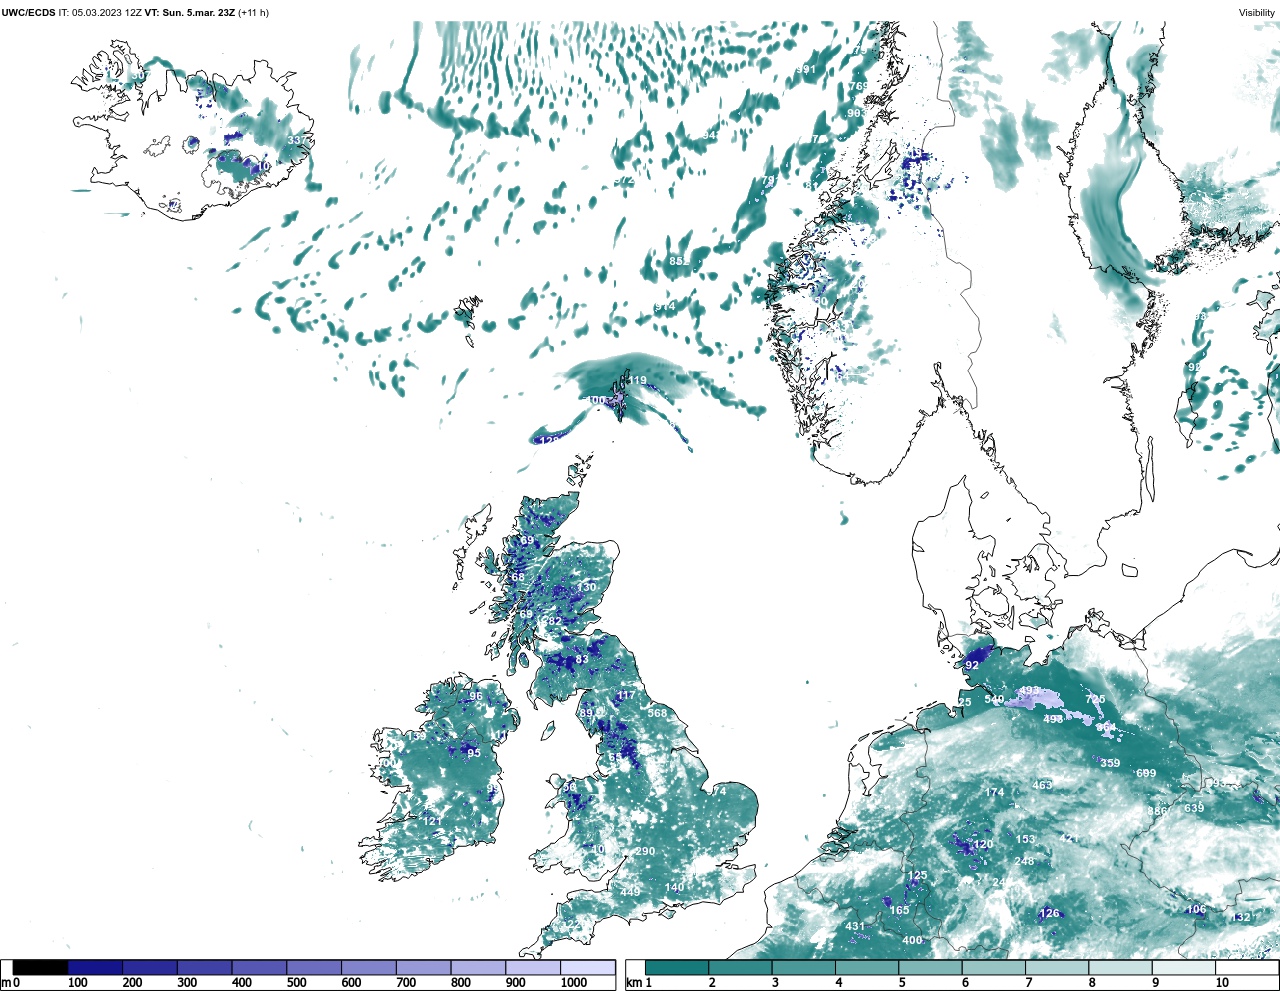Click the '140' value on England's south coast

pos(675,887)
